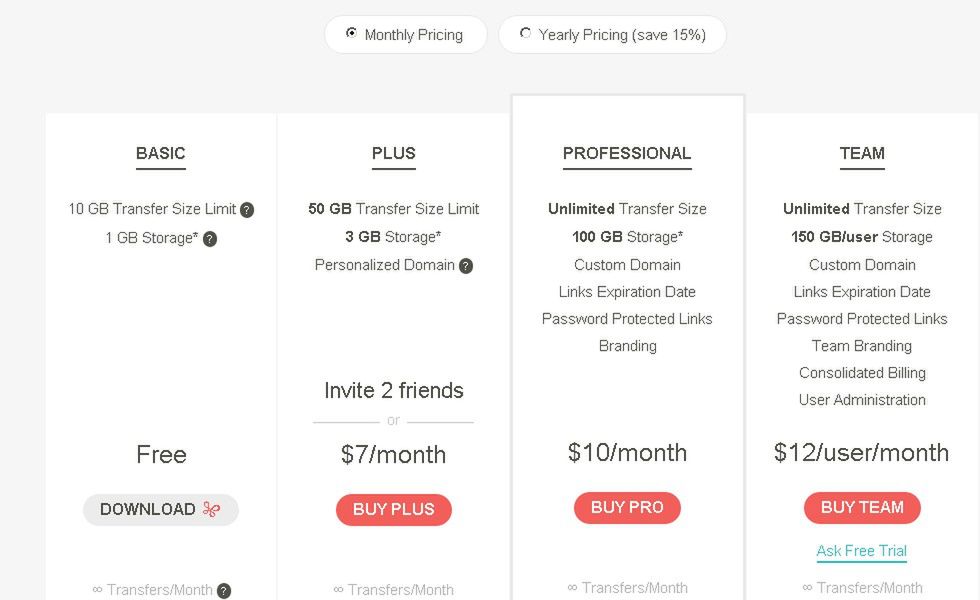The height and width of the screenshot is (600, 980).
Task: Click the PROFESSIONAL plan heading
Action: [627, 154]
